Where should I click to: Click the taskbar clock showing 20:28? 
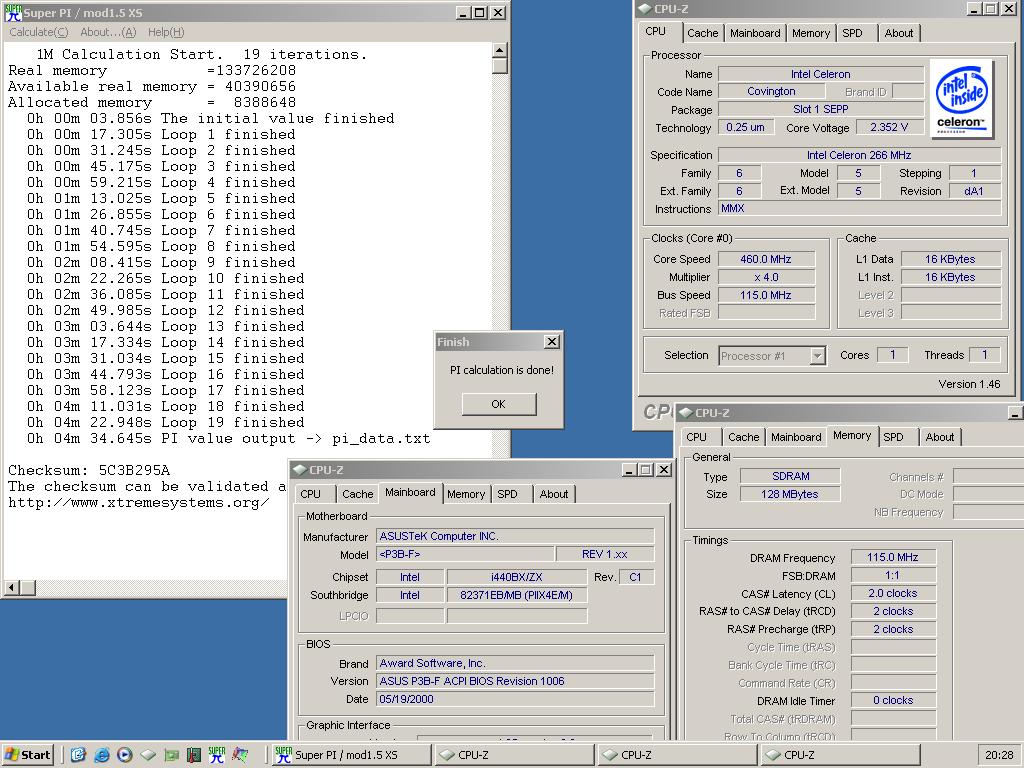pyautogui.click(x=999, y=755)
